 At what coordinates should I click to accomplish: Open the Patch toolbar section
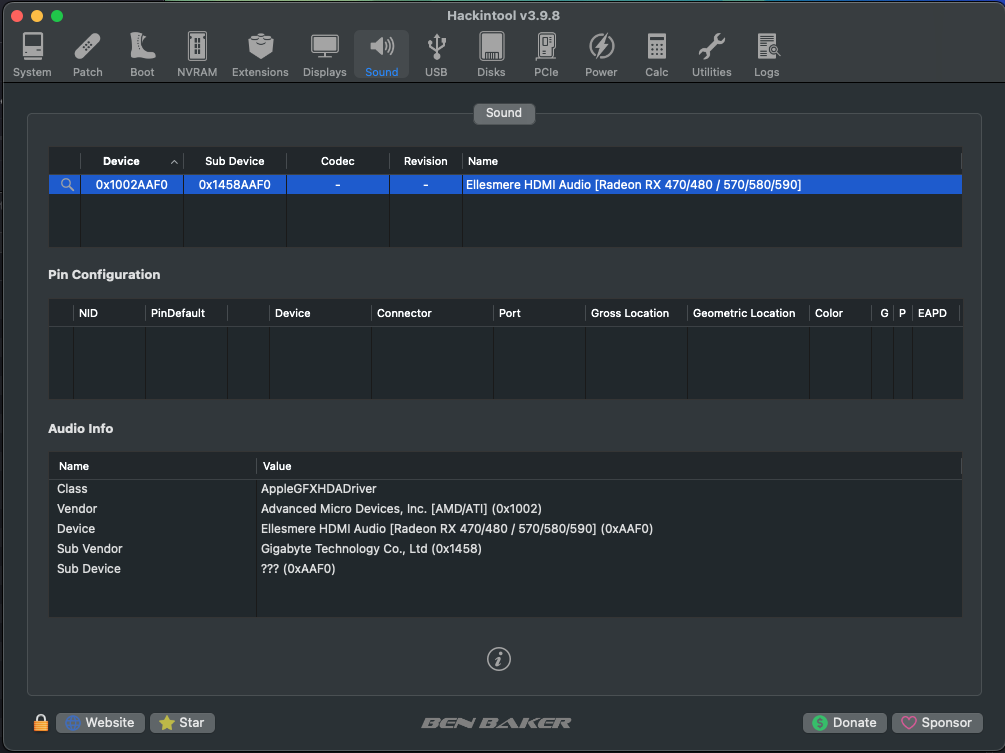(88, 54)
